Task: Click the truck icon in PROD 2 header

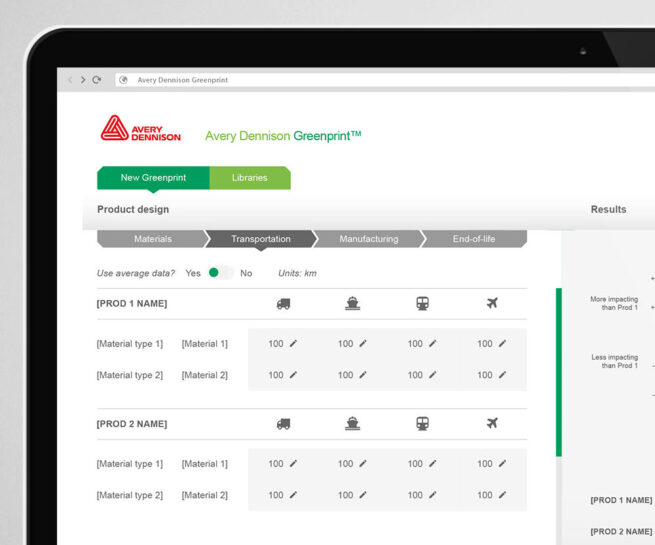Action: tap(283, 424)
